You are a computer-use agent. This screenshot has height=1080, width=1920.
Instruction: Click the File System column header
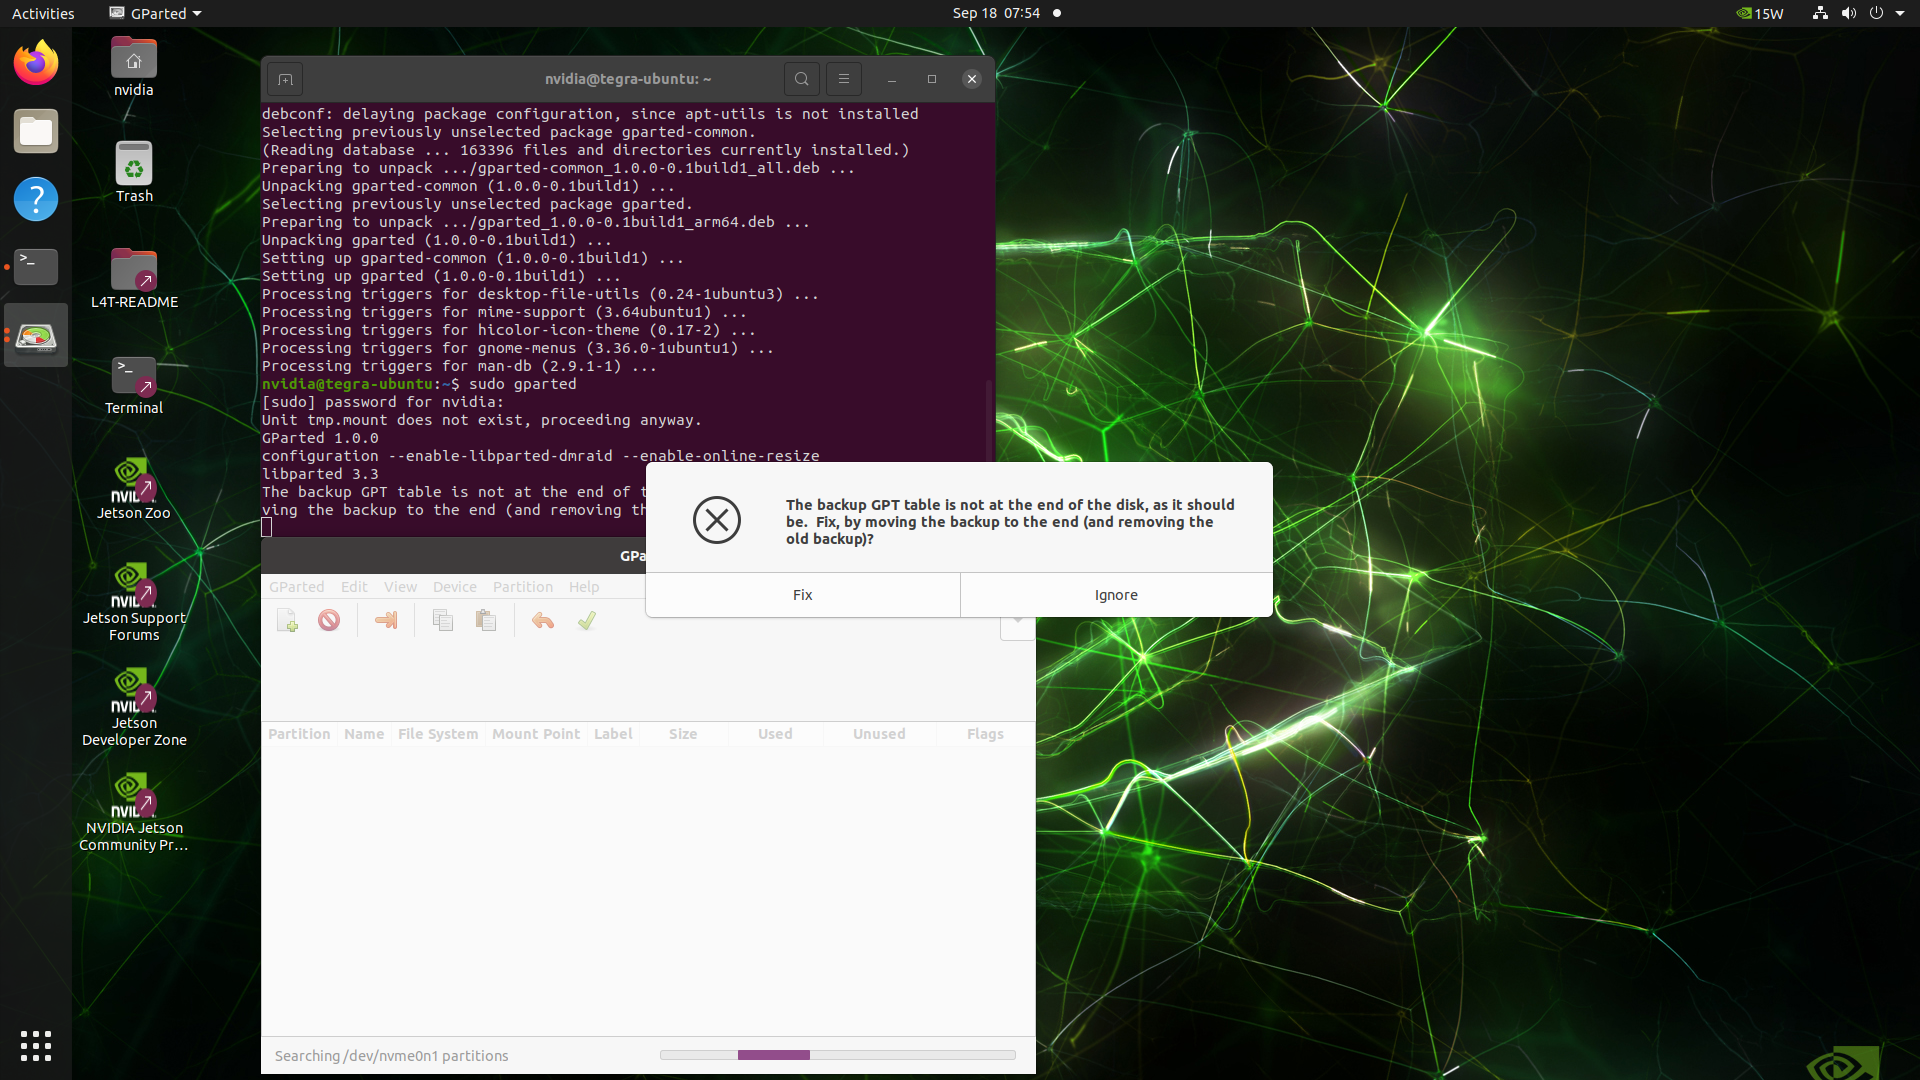coord(437,734)
